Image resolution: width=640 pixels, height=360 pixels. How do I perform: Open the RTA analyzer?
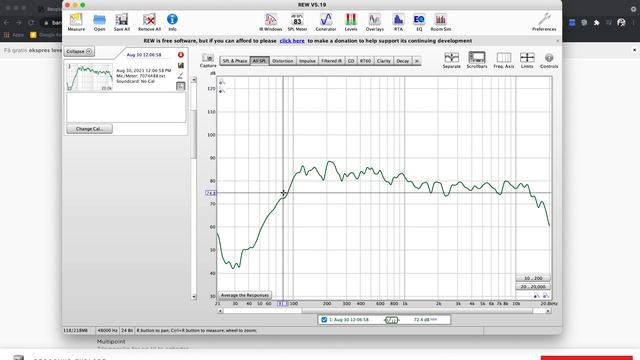[x=398, y=22]
